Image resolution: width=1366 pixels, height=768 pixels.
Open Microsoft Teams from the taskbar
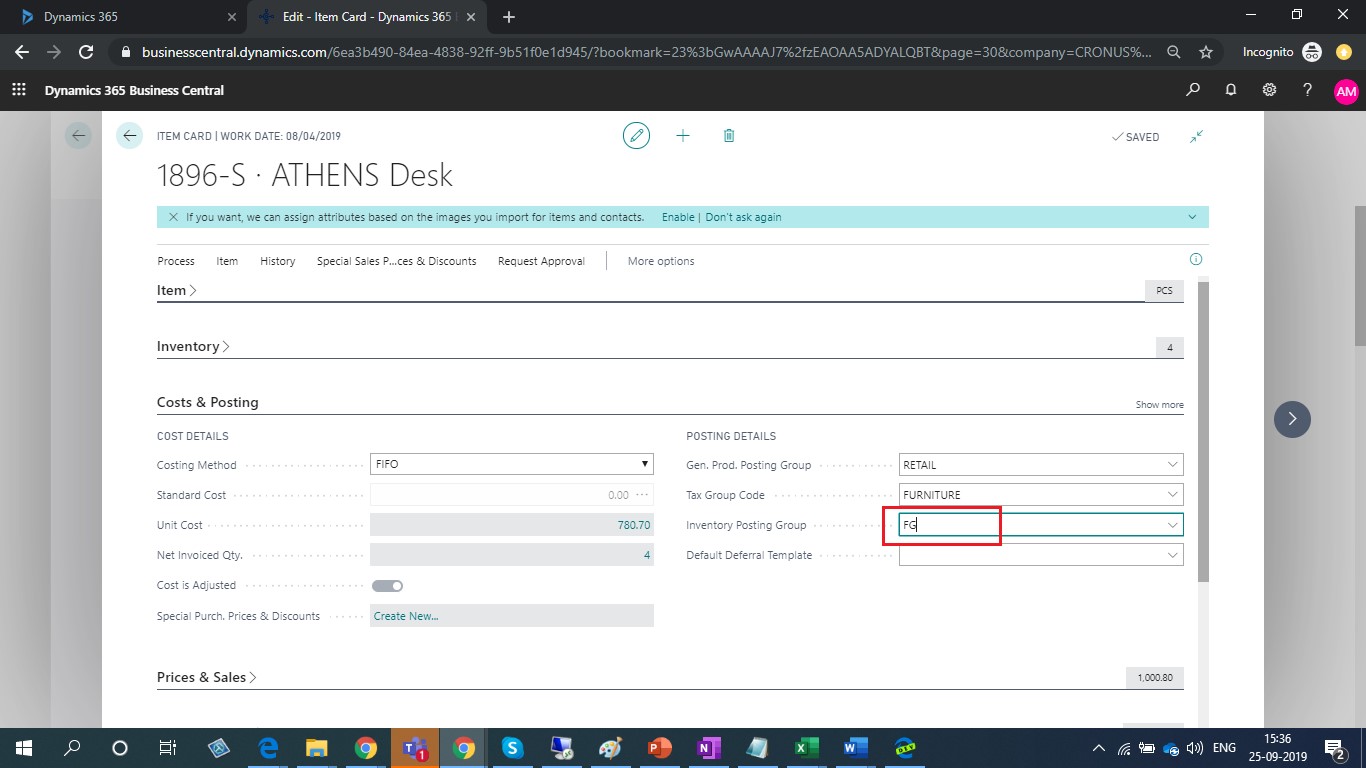[x=415, y=747]
